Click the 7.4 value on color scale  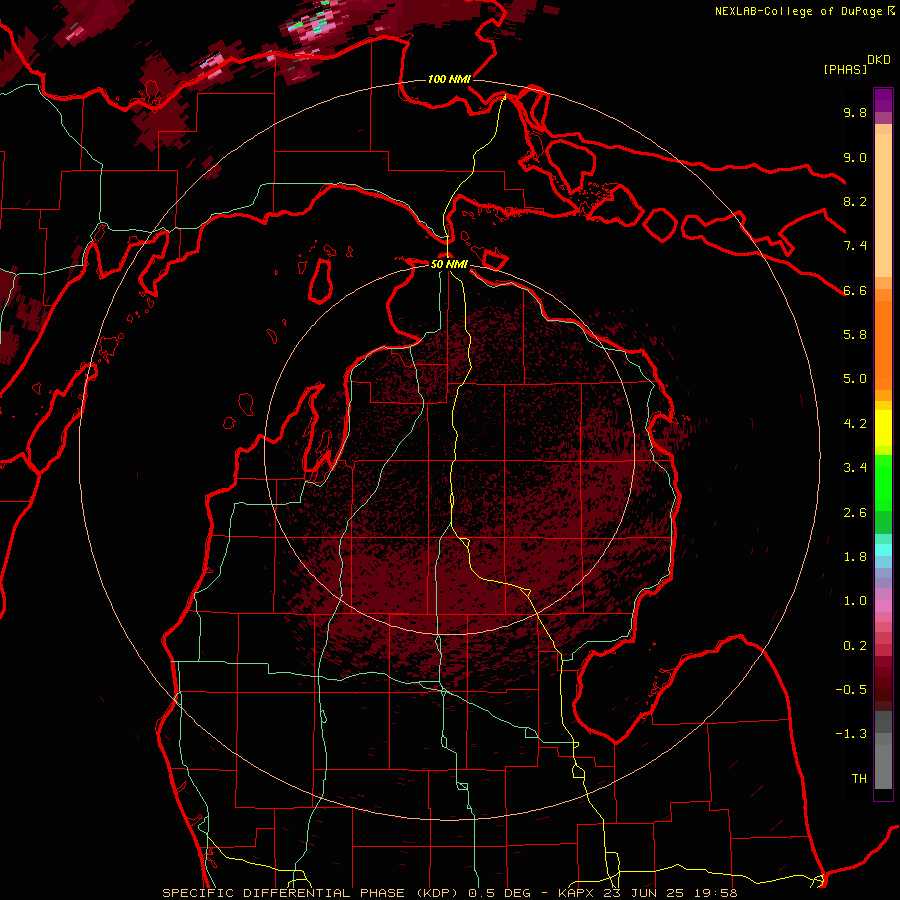(x=855, y=246)
